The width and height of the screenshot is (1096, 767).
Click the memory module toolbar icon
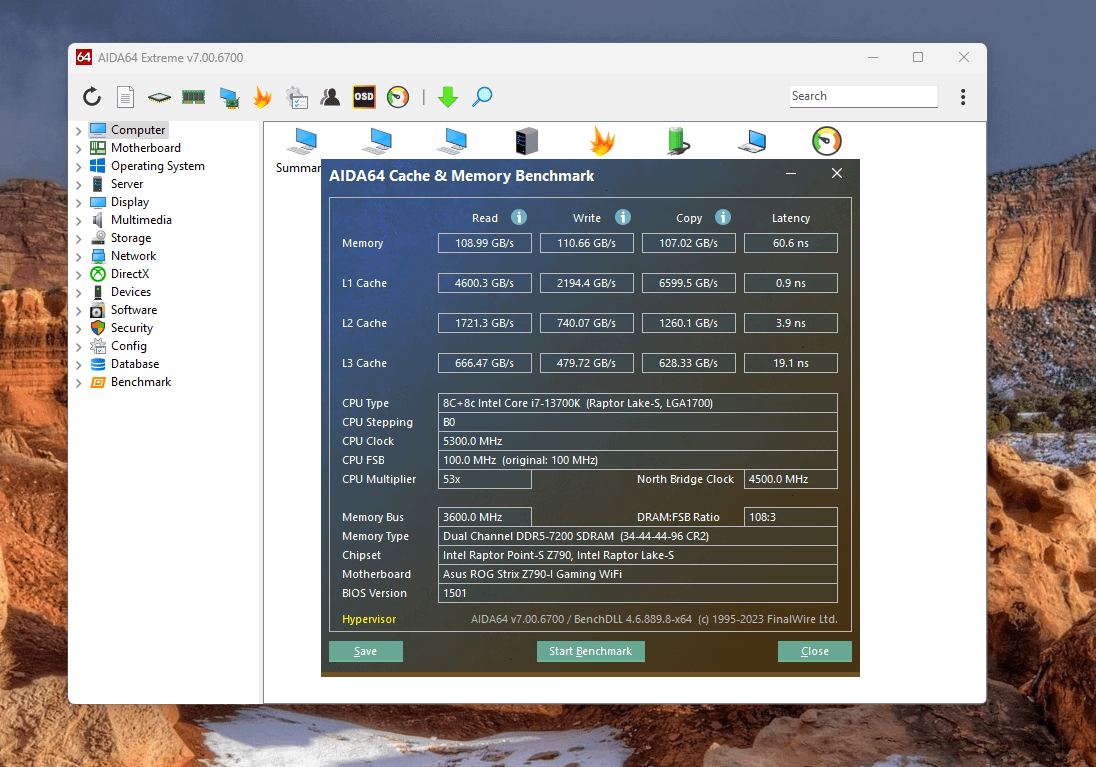click(x=194, y=96)
